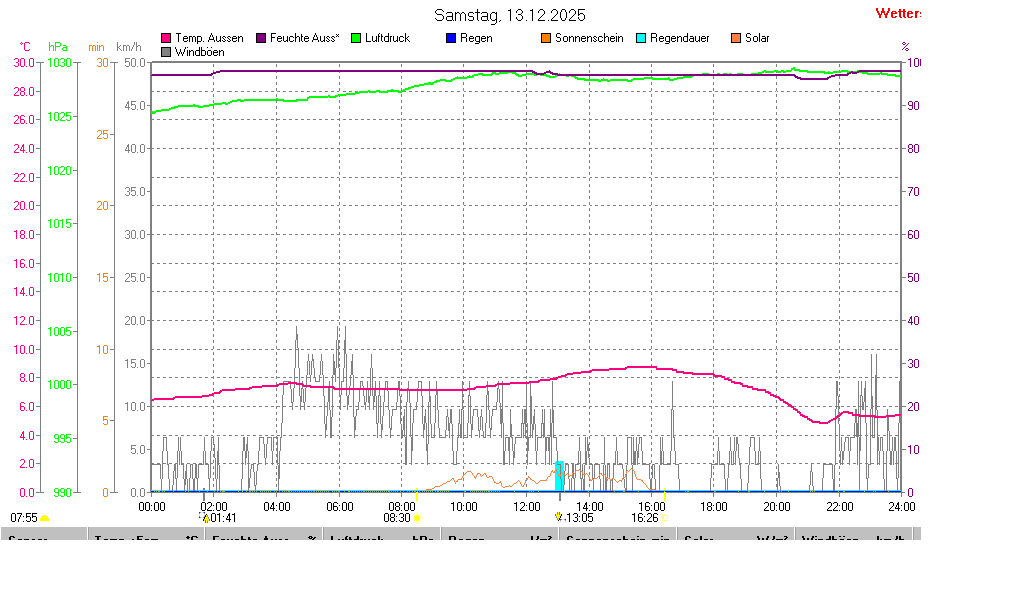Click the sun icon beside 08:30
The image size is (1024, 608).
[417, 518]
